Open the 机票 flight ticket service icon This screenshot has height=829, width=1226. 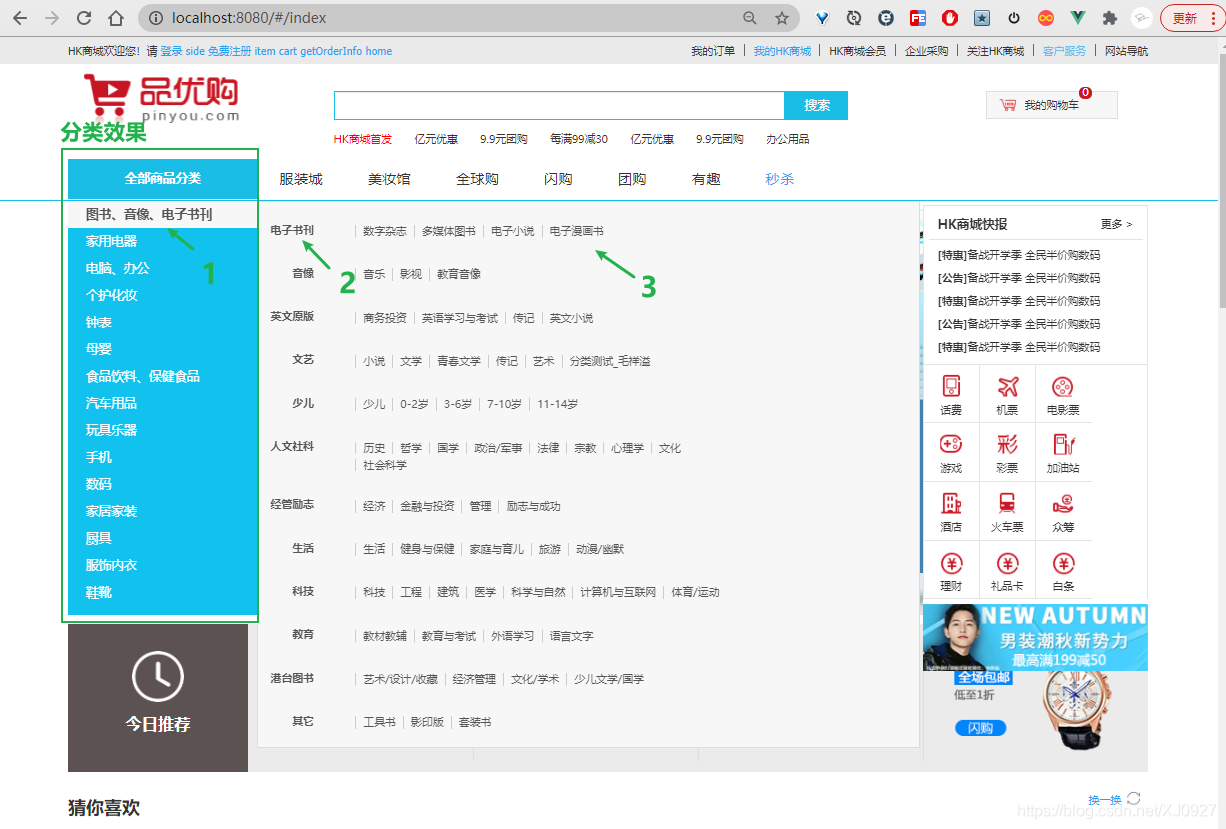[1007, 392]
